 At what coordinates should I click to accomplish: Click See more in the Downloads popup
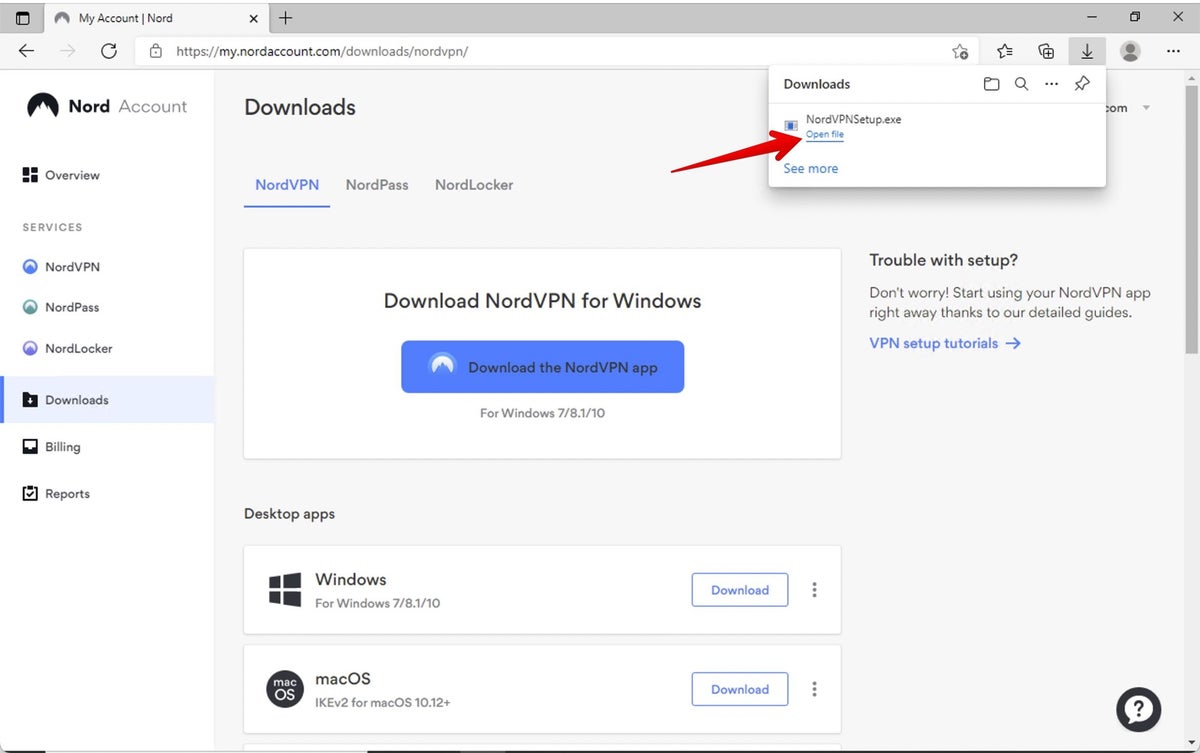tap(811, 168)
